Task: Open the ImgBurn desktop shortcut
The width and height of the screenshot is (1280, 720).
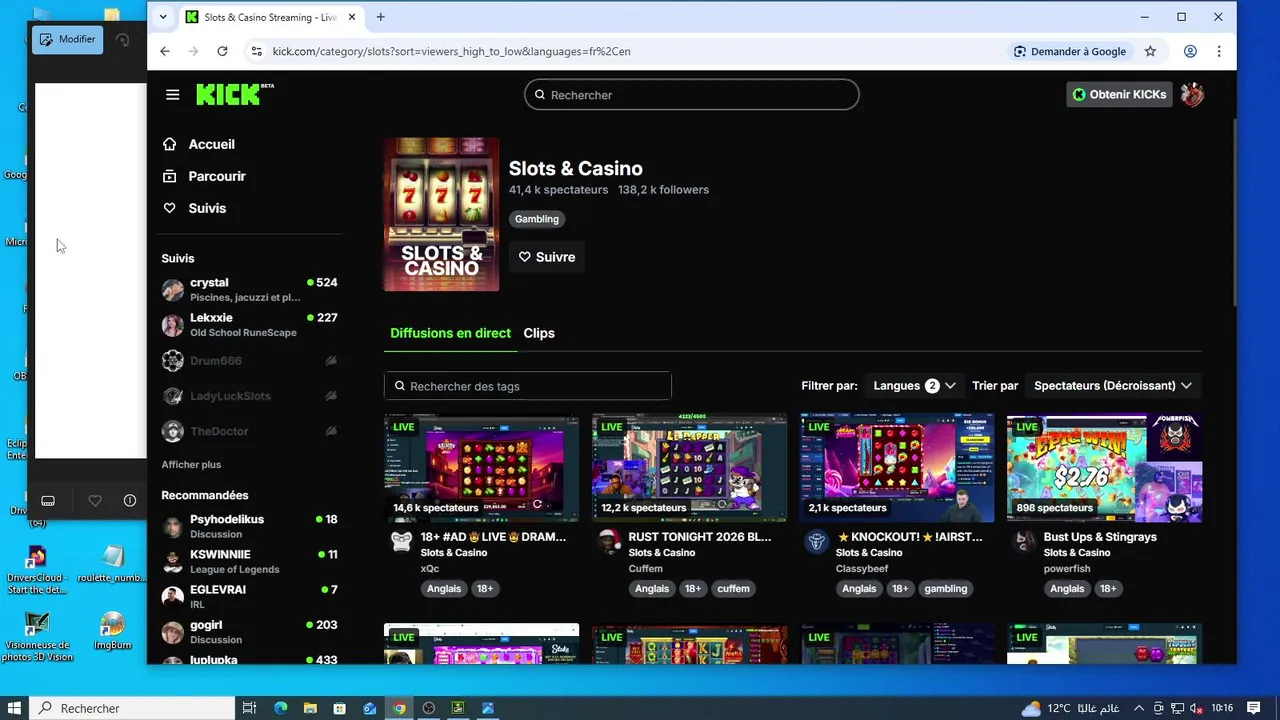Action: coord(113,632)
